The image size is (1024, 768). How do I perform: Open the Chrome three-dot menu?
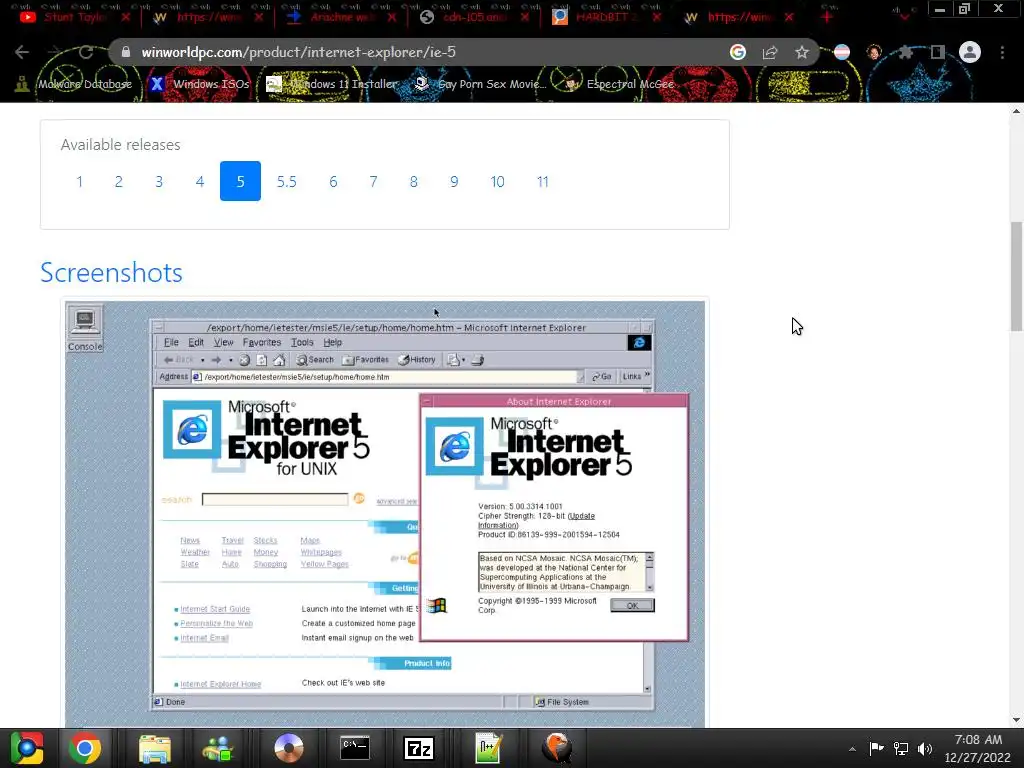point(1002,52)
